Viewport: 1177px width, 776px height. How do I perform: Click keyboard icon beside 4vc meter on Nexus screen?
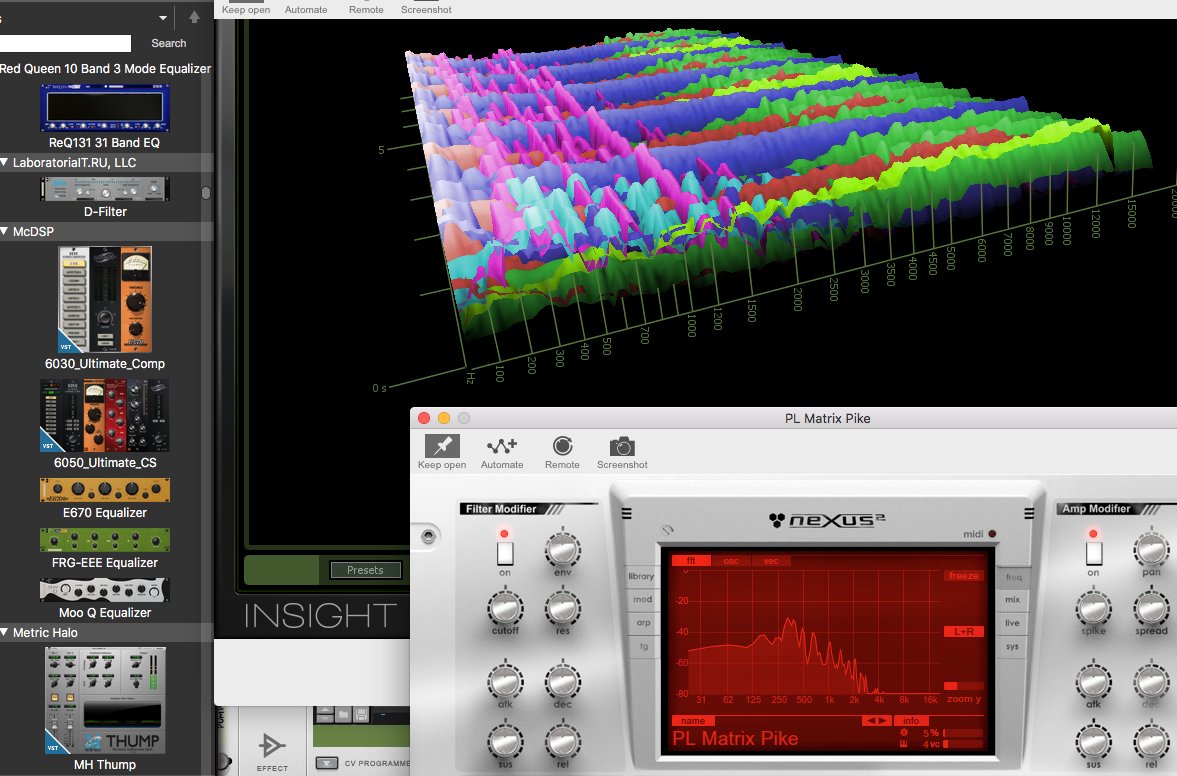(x=904, y=744)
